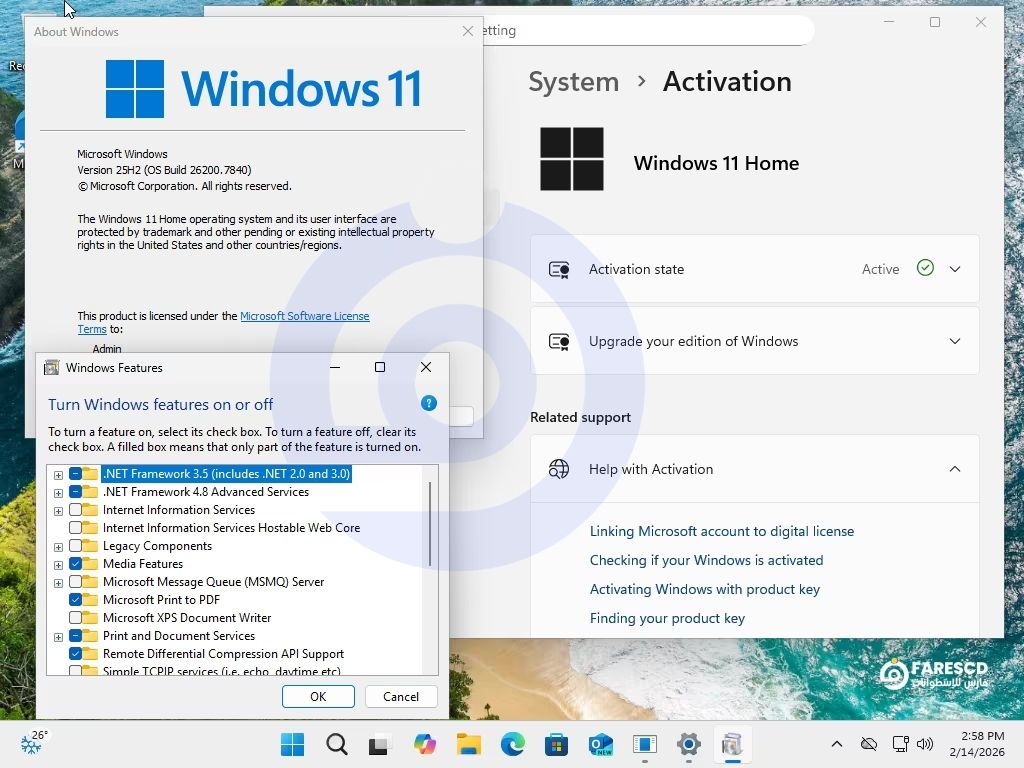The width and height of the screenshot is (1024, 768).
Task: Uncheck the Microsoft Print to PDF checkbox
Action: click(x=76, y=600)
